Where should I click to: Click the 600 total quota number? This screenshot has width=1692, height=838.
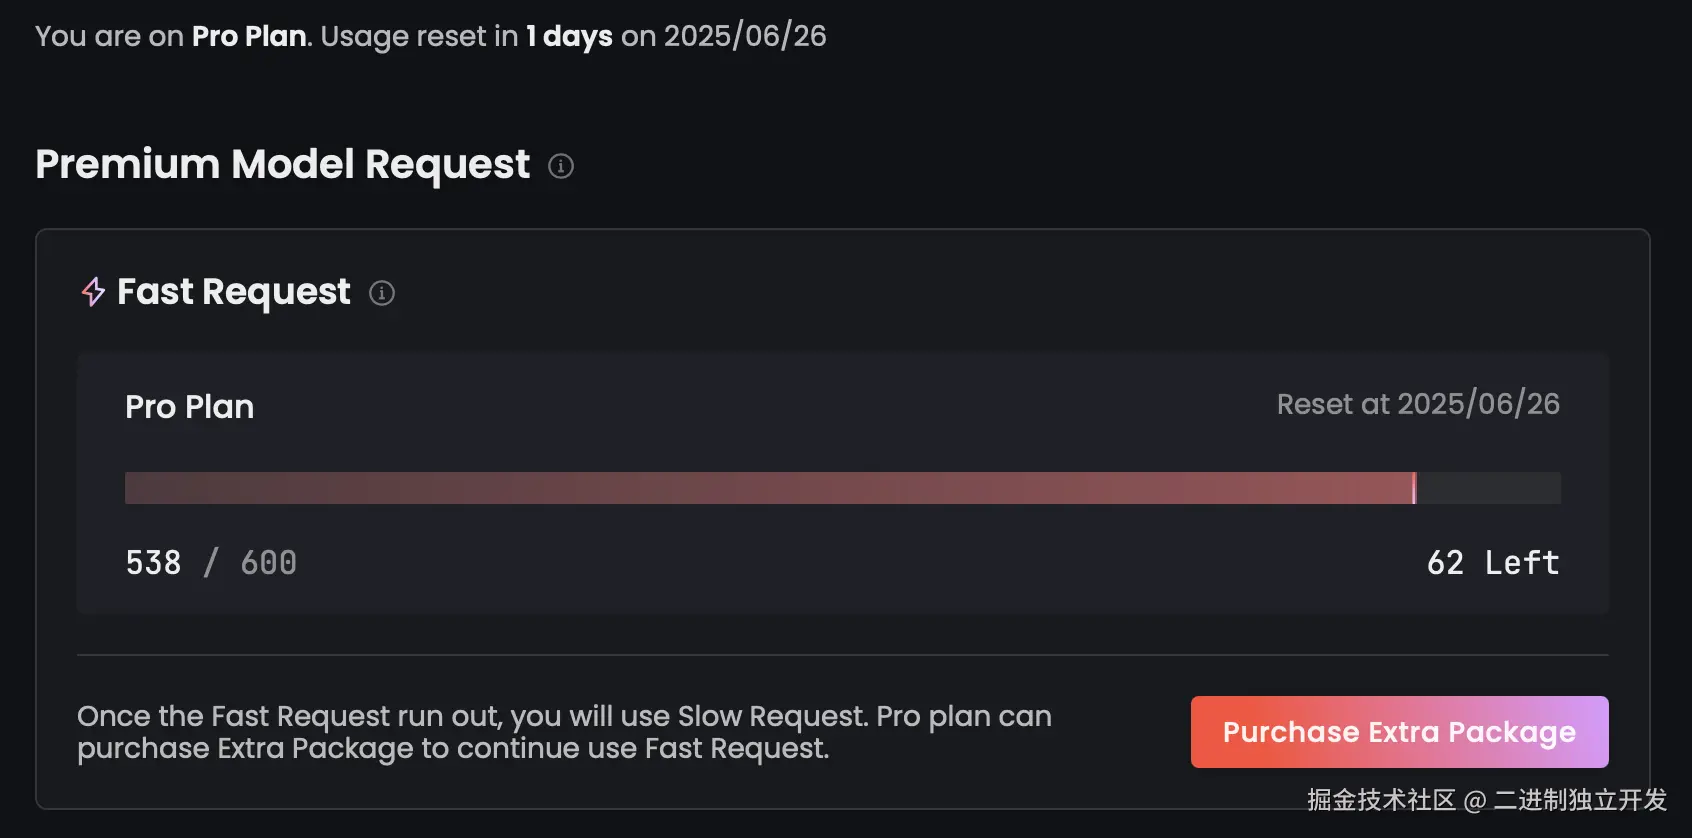point(268,563)
